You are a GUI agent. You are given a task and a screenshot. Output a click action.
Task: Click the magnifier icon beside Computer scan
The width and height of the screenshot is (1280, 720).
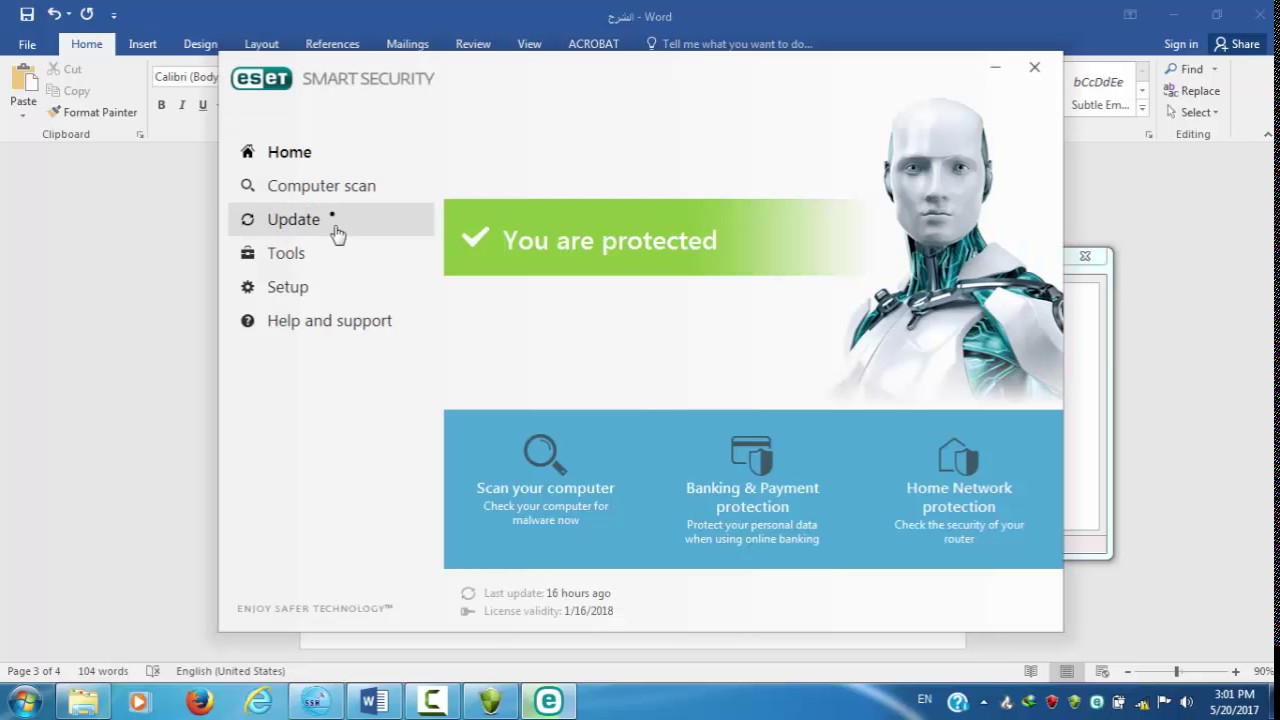click(x=247, y=185)
